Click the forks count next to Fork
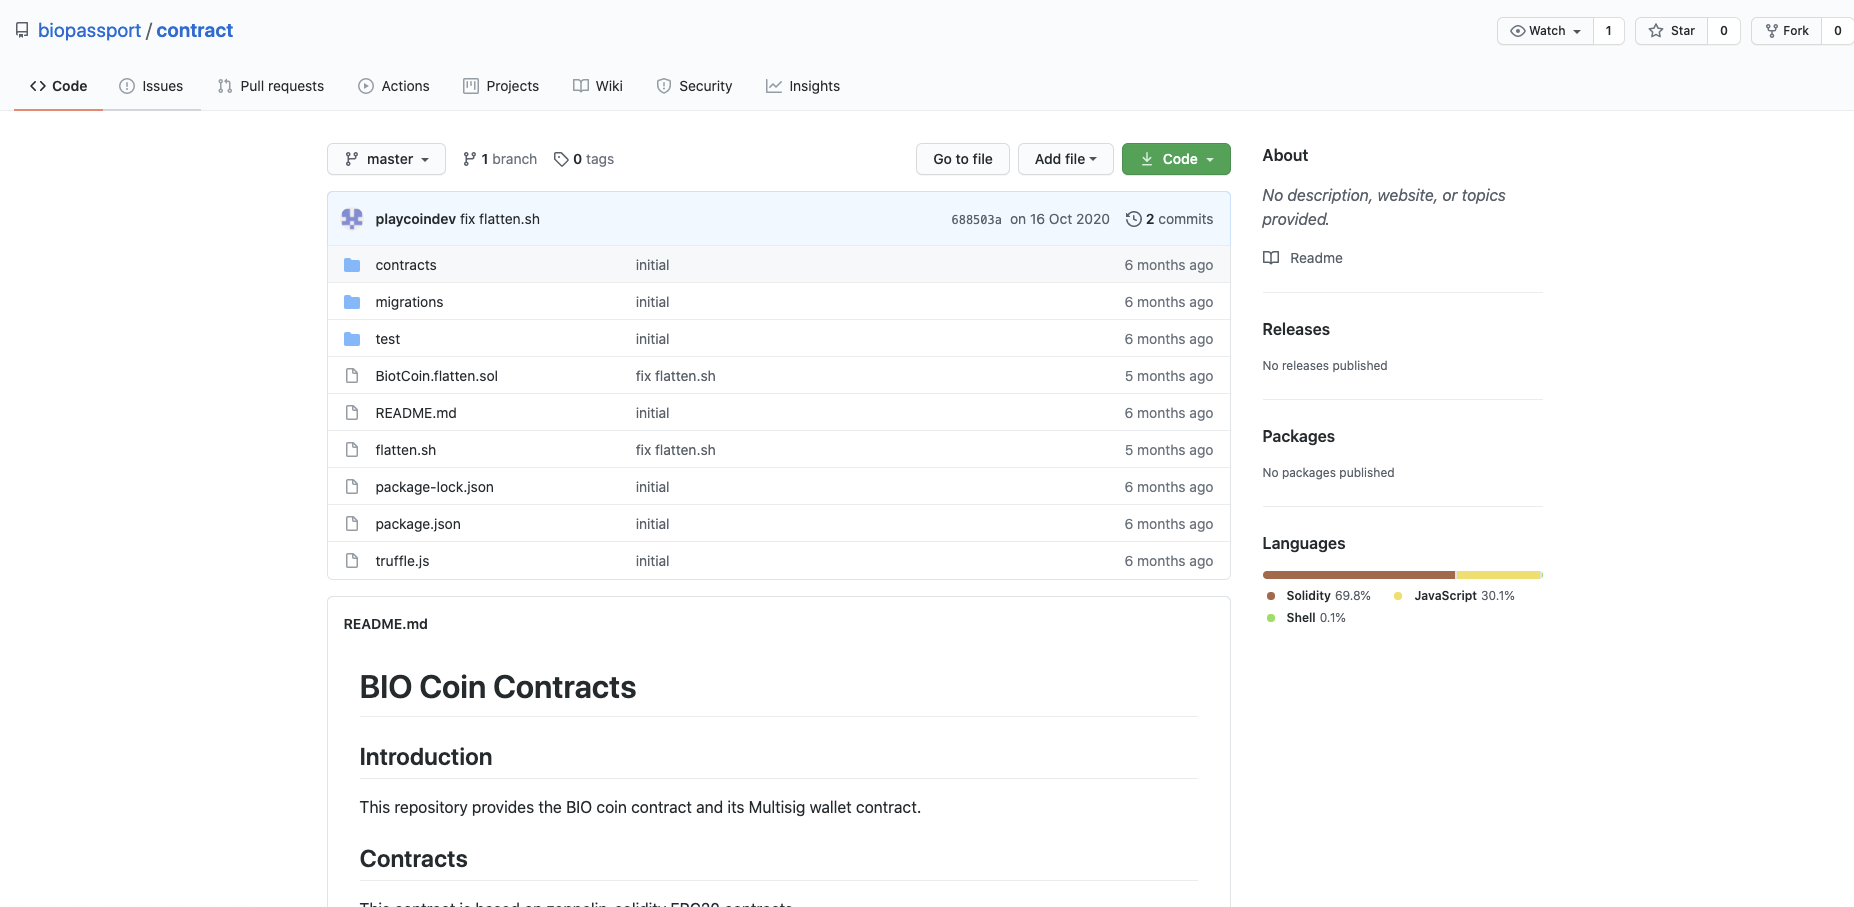Viewport: 1854px width, 907px height. (1838, 31)
